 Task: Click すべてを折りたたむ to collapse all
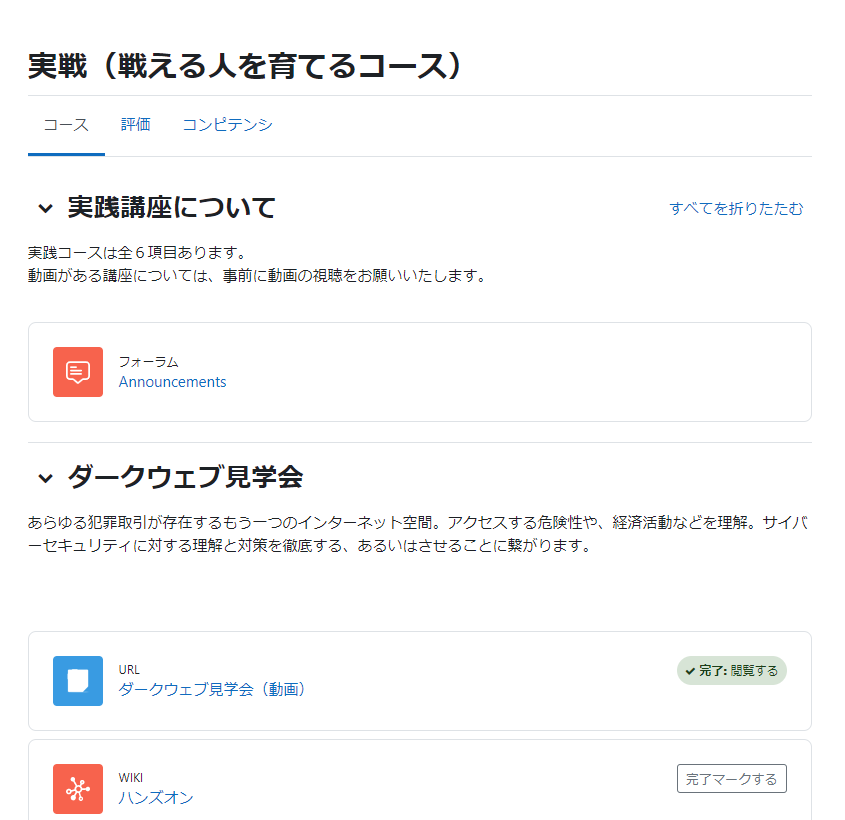coord(736,208)
